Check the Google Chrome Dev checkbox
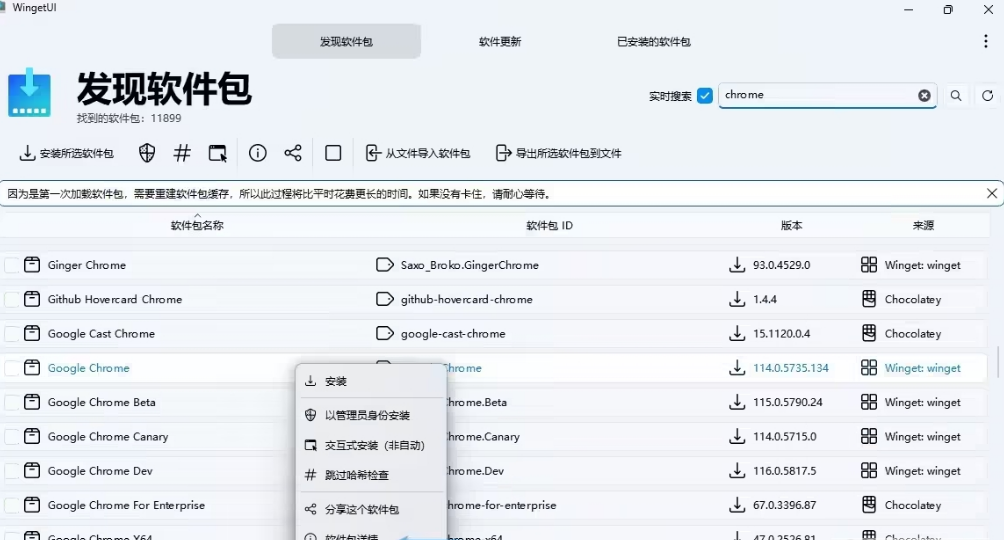The width and height of the screenshot is (1004, 540). pyautogui.click(x=12, y=471)
